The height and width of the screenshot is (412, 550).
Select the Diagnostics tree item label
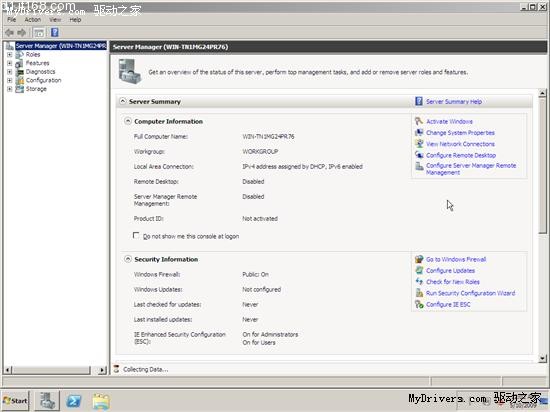pyautogui.click(x=41, y=72)
